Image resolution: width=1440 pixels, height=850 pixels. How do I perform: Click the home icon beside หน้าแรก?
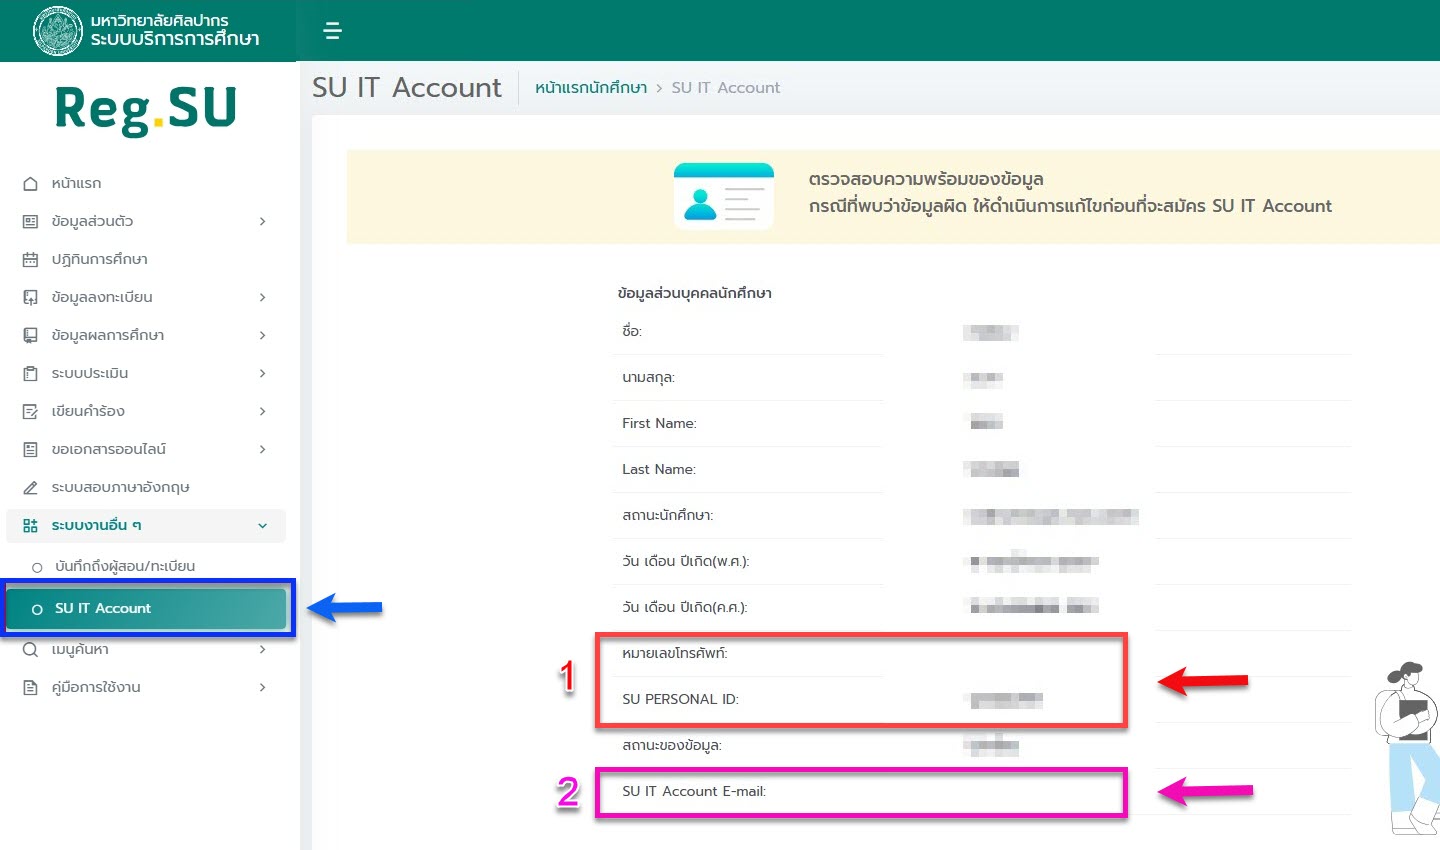(30, 184)
